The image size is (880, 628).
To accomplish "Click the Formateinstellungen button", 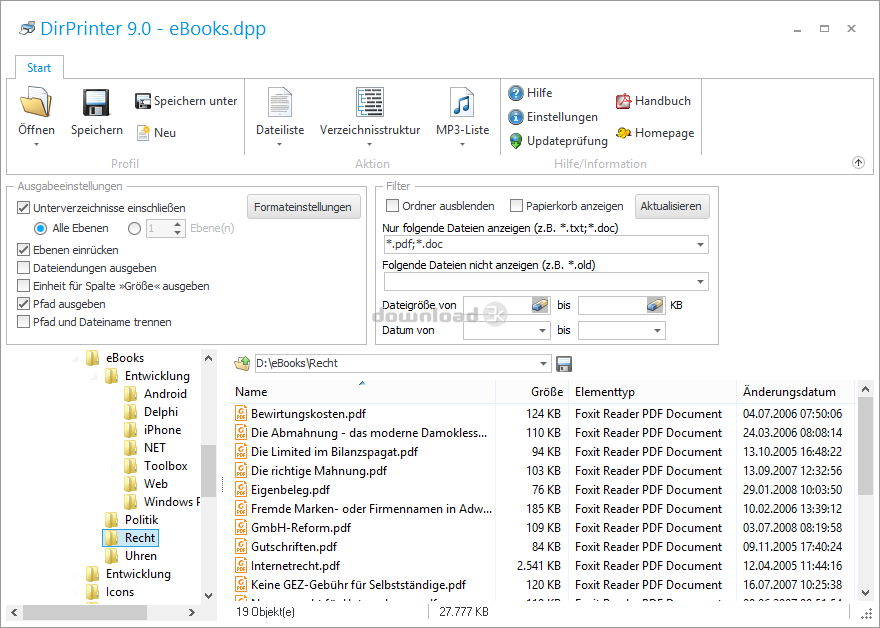I will click(303, 207).
